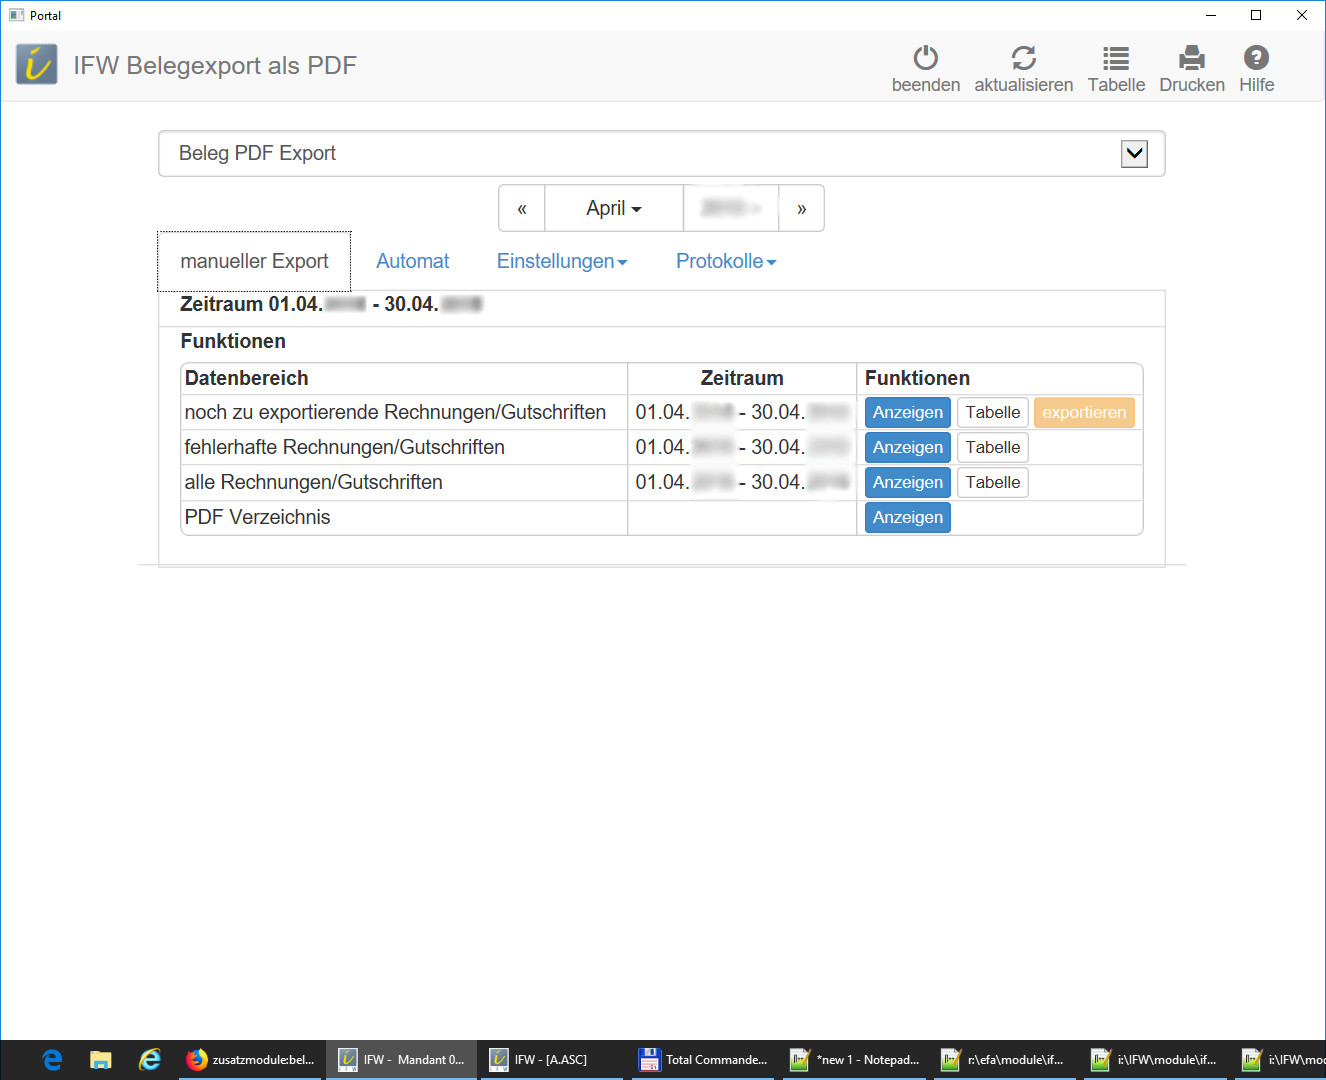Print using the Drucken icon

click(1191, 58)
